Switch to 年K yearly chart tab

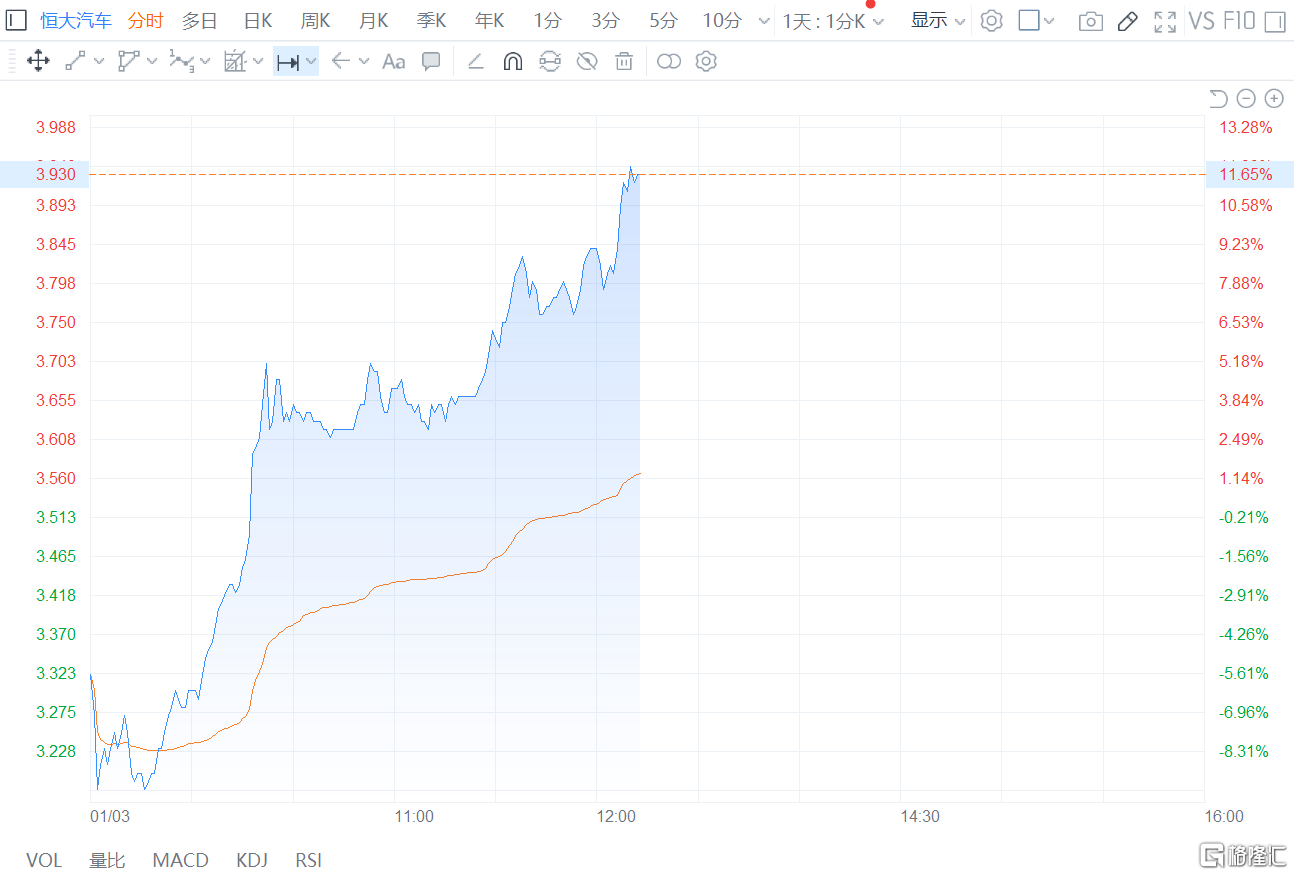tap(490, 21)
